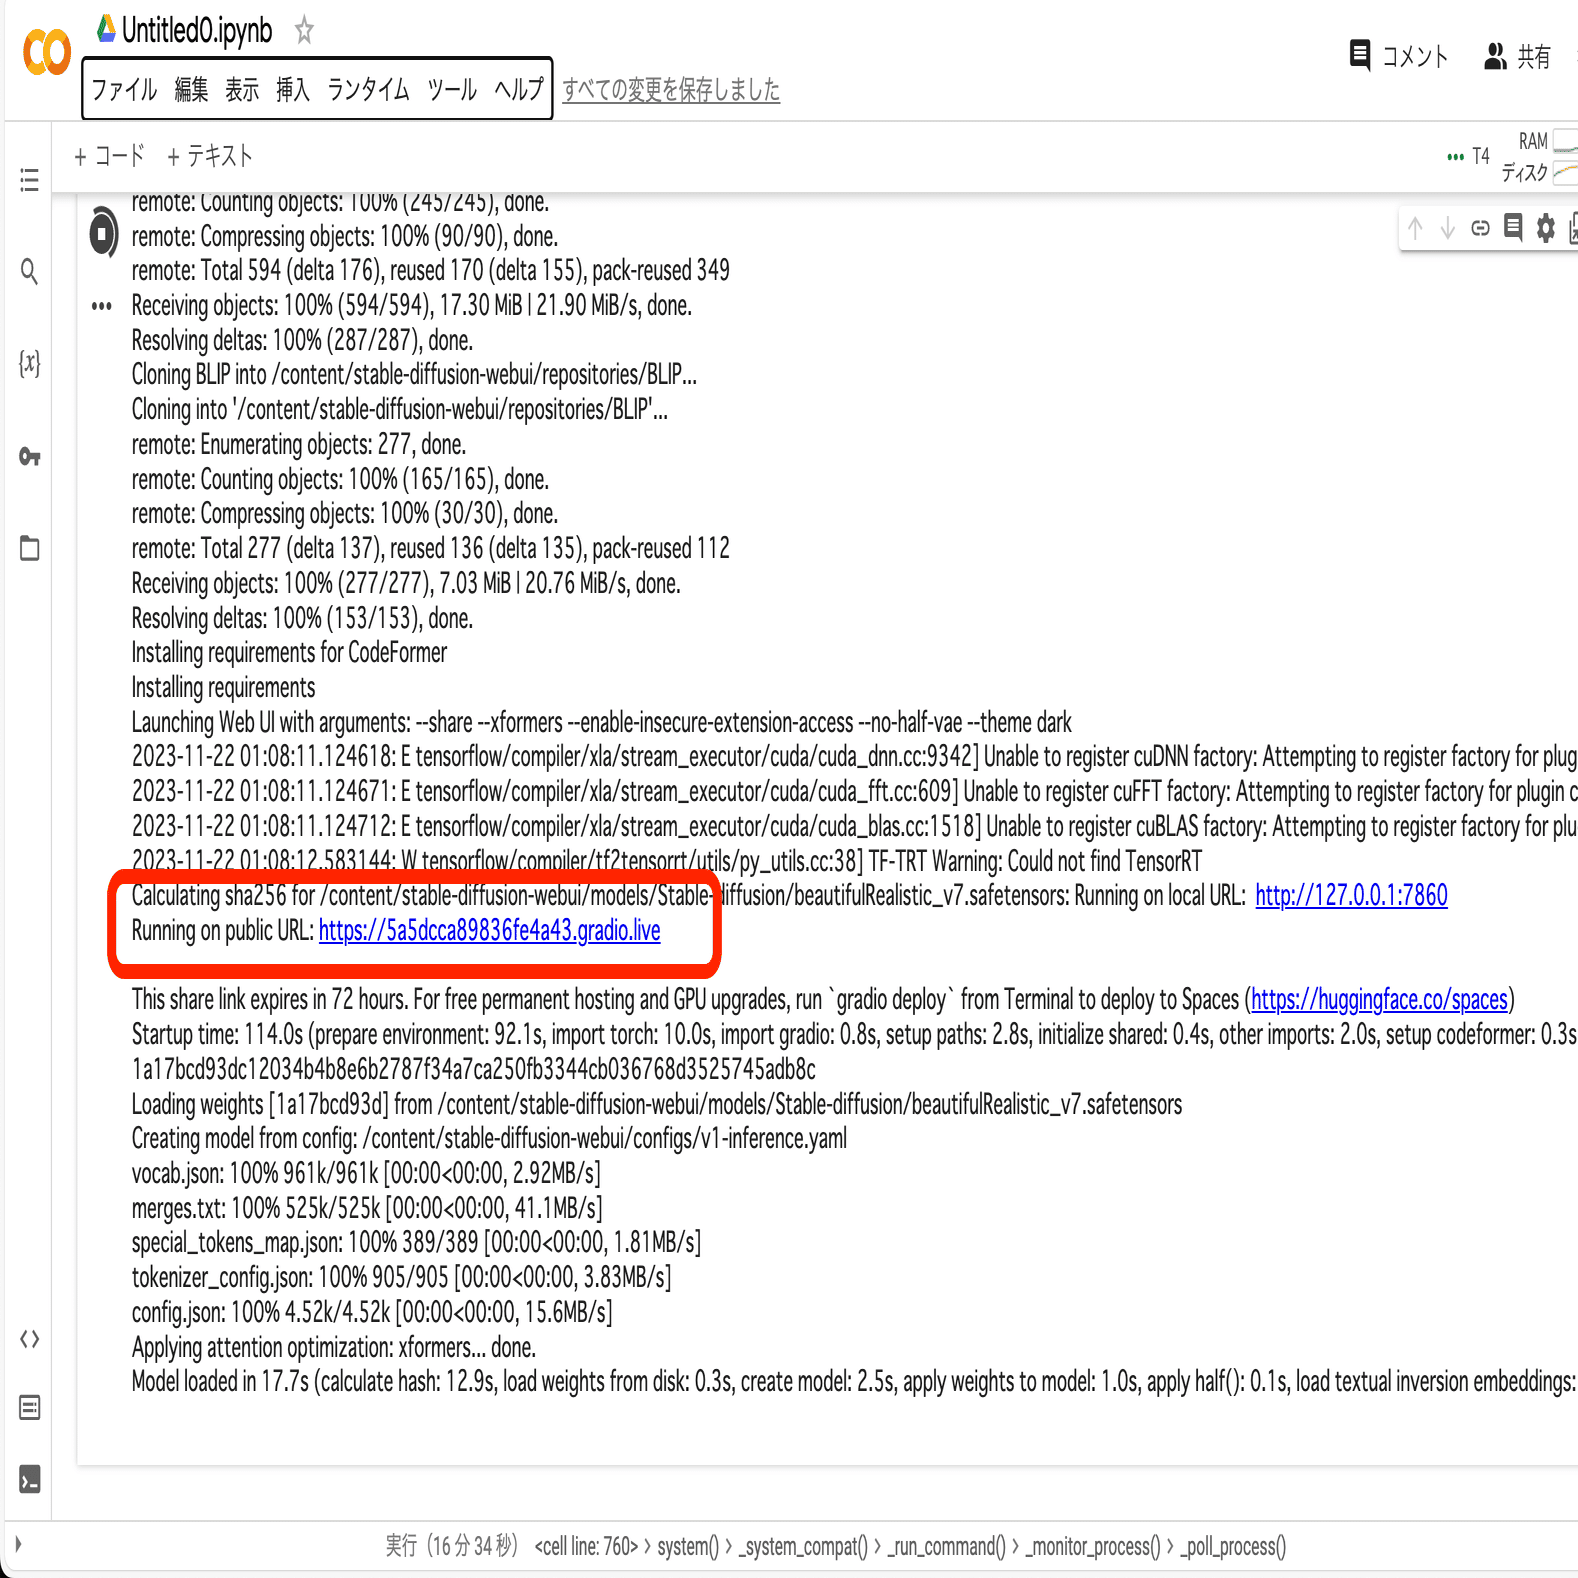Viewport: 1578px width, 1578px height.
Task: Open the Colab home logo
Action: [x=47, y=52]
